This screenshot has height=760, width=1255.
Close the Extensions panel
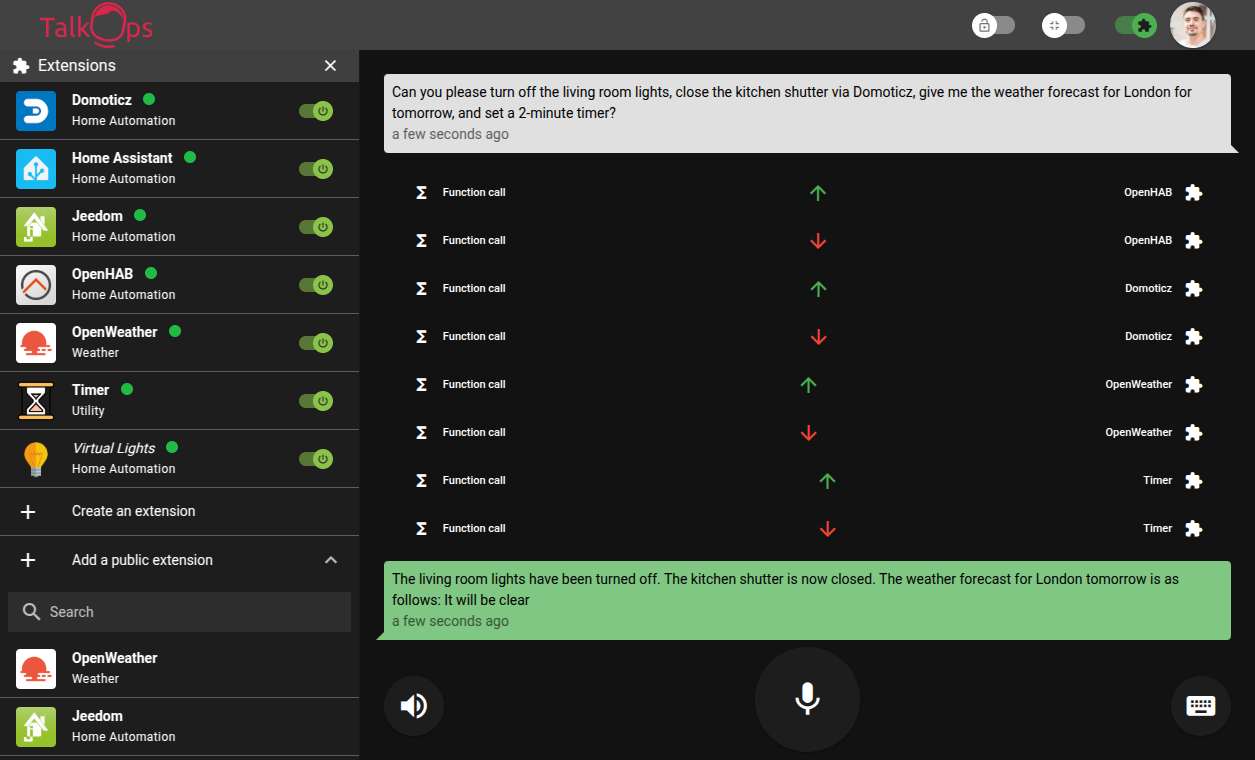[x=330, y=66]
